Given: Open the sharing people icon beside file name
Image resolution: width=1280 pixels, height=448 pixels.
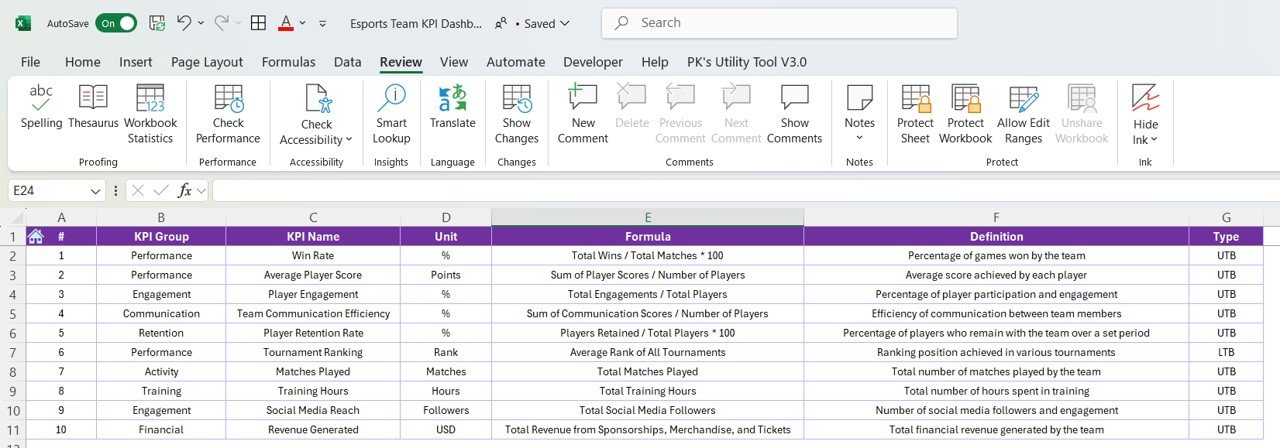Looking at the screenshot, I should 502,22.
